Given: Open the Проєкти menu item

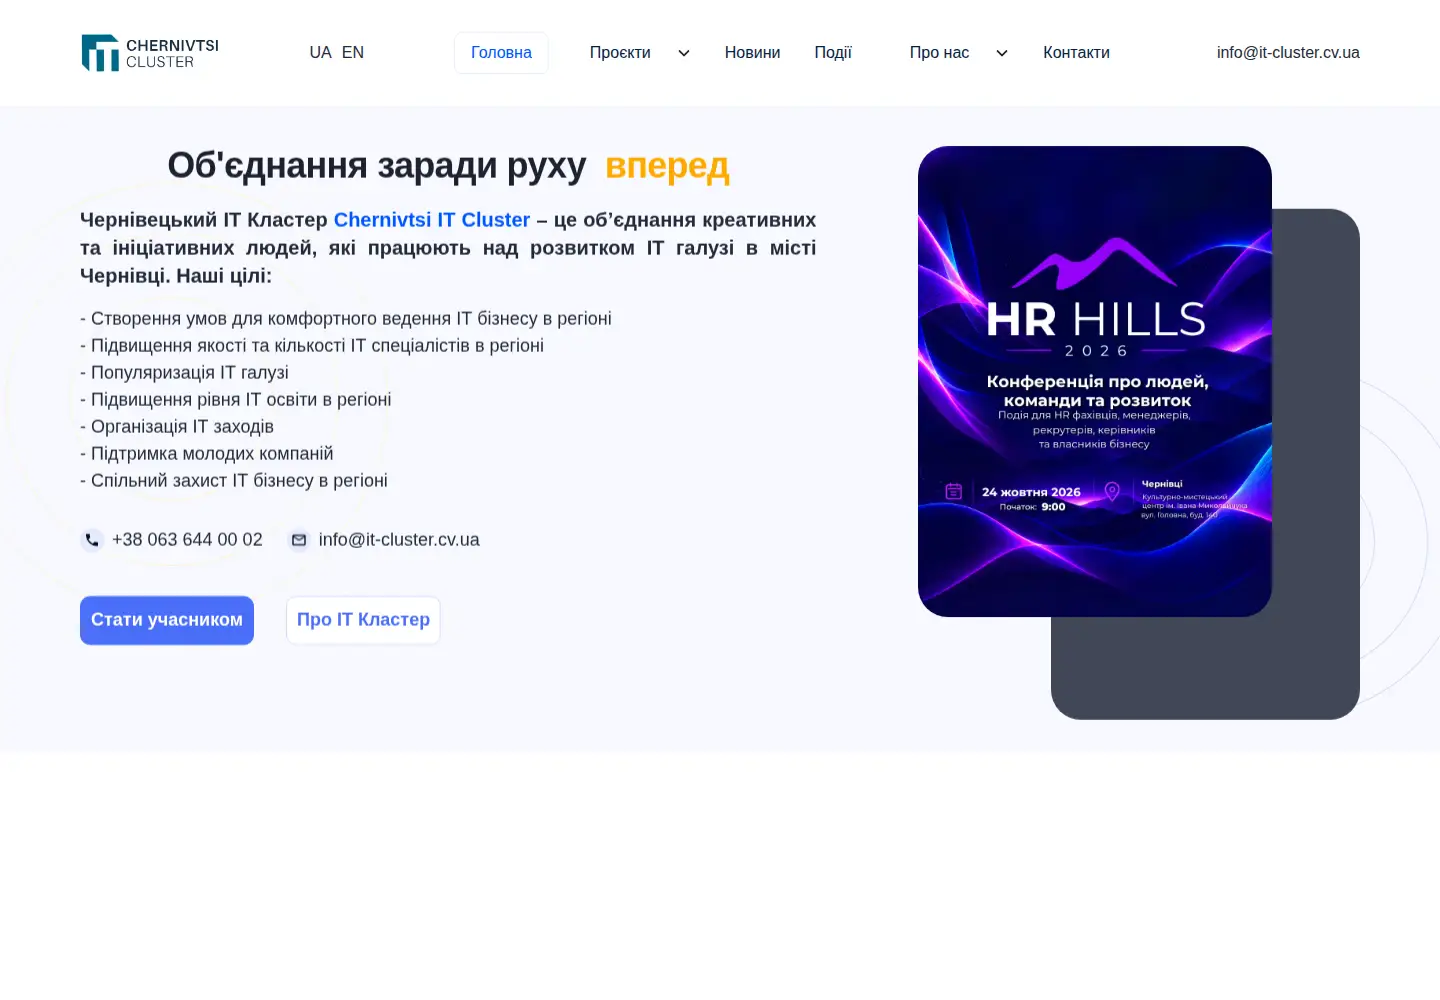Looking at the screenshot, I should [620, 53].
